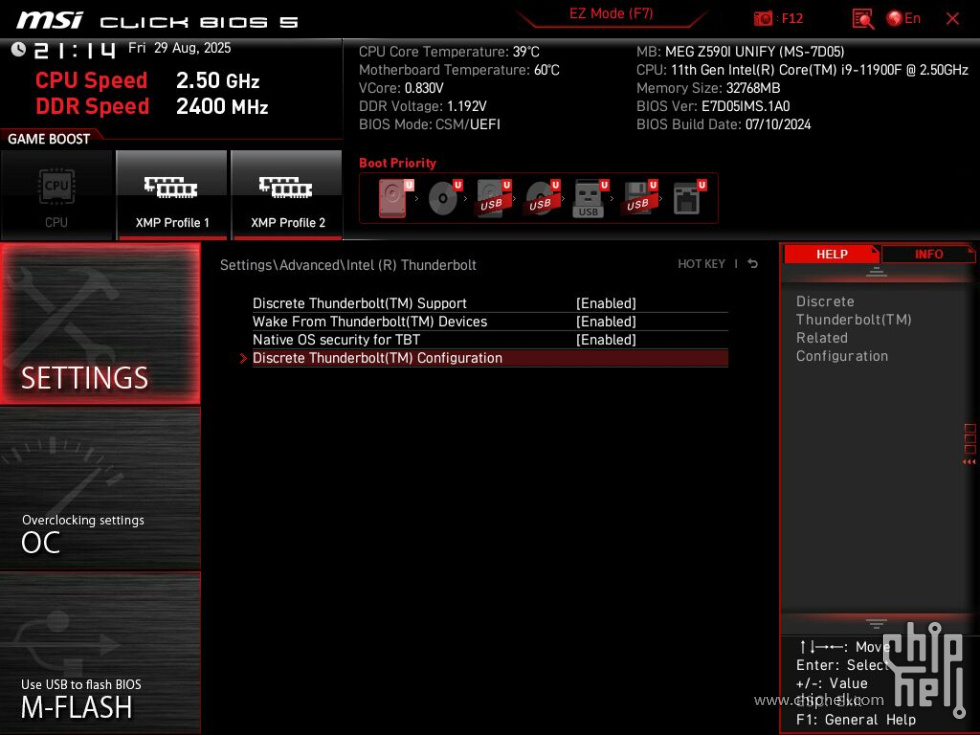Select the USB floppy boot device icon
Screen dimensions: 980x735
click(639, 198)
